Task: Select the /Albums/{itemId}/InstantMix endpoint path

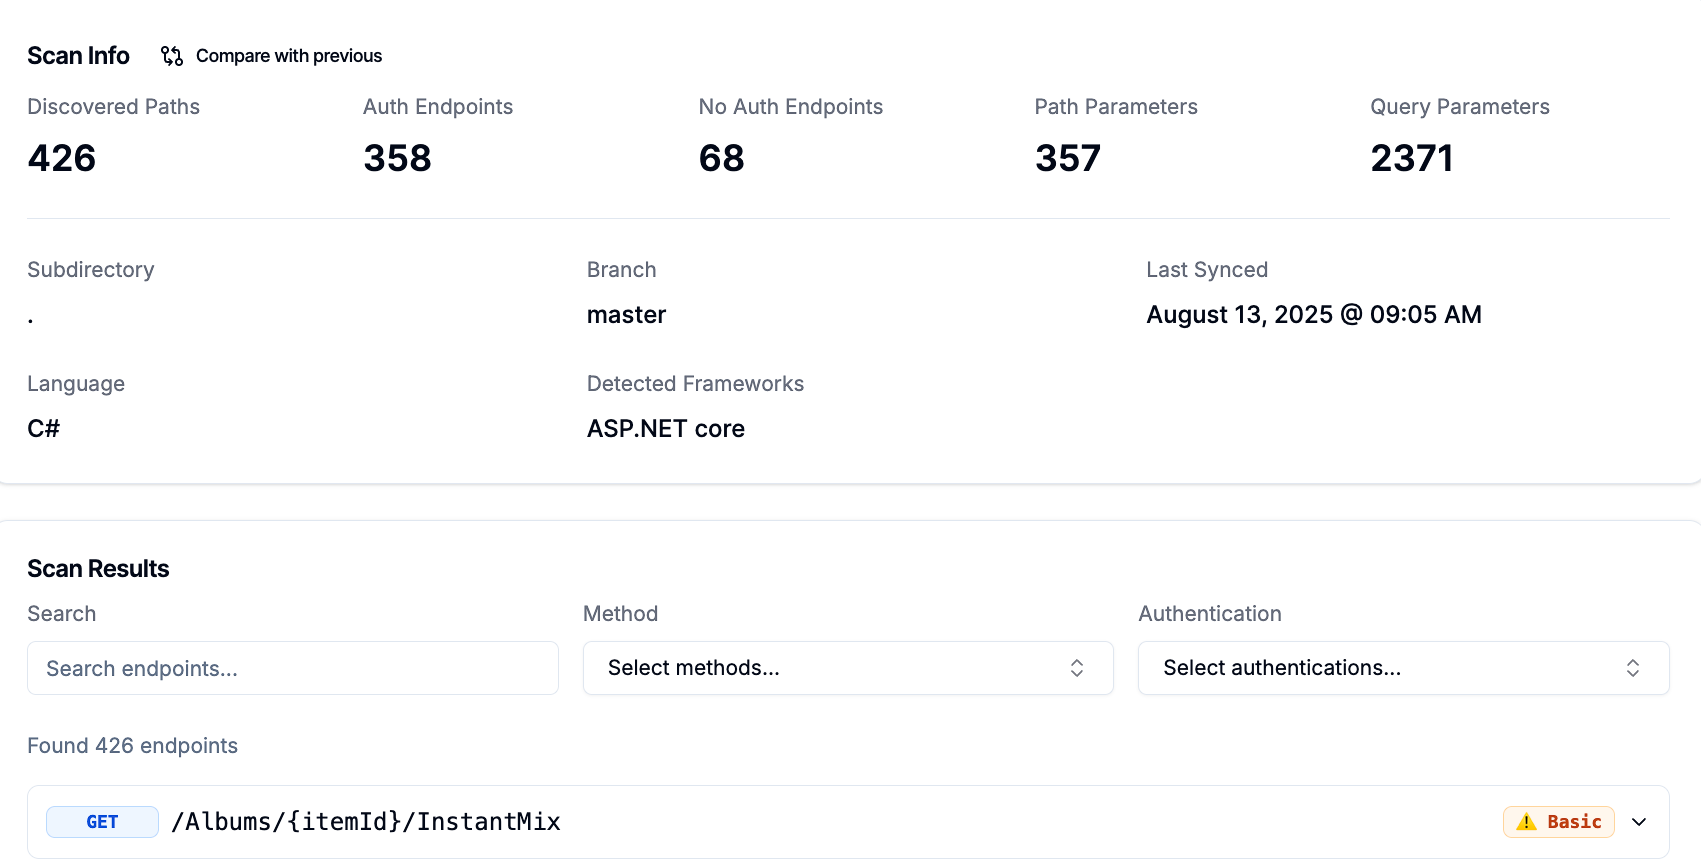Action: [x=366, y=822]
